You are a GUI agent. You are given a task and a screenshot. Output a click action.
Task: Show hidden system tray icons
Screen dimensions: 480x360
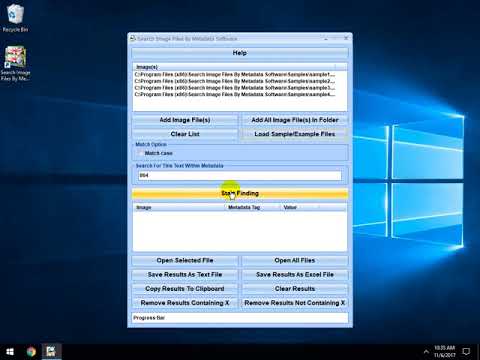pos(426,352)
